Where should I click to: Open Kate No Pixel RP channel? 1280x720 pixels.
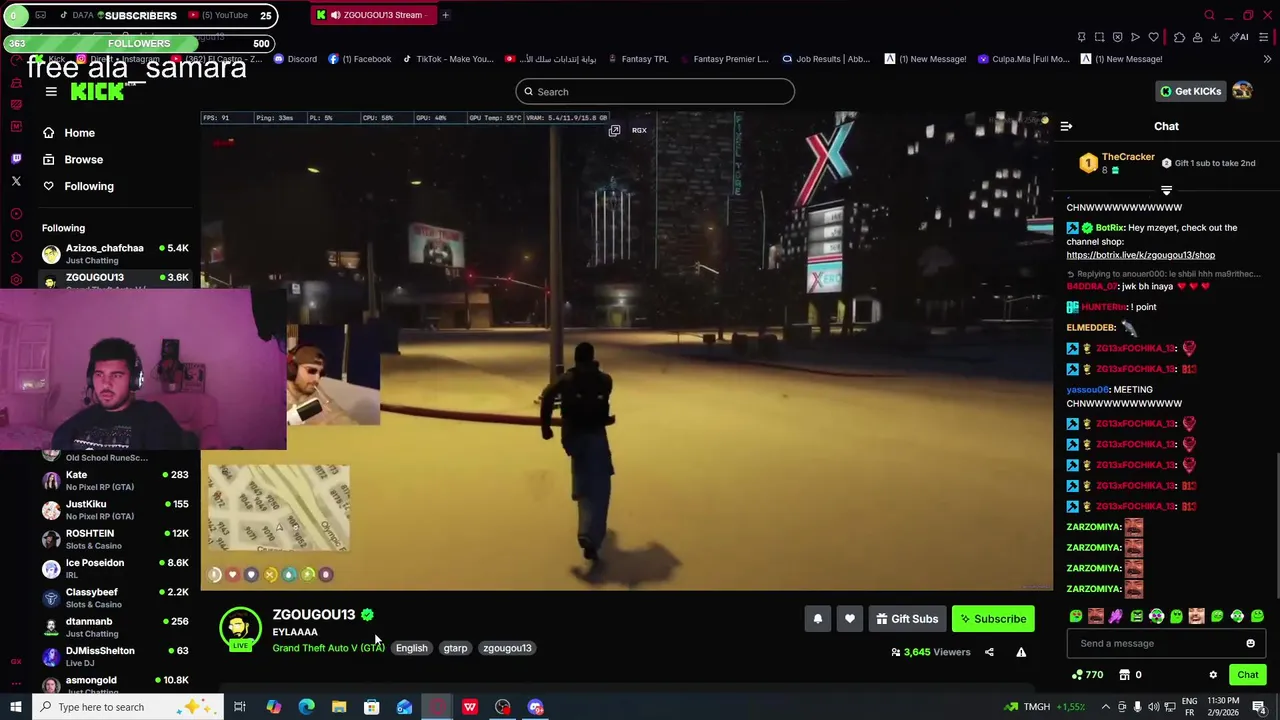113,481
